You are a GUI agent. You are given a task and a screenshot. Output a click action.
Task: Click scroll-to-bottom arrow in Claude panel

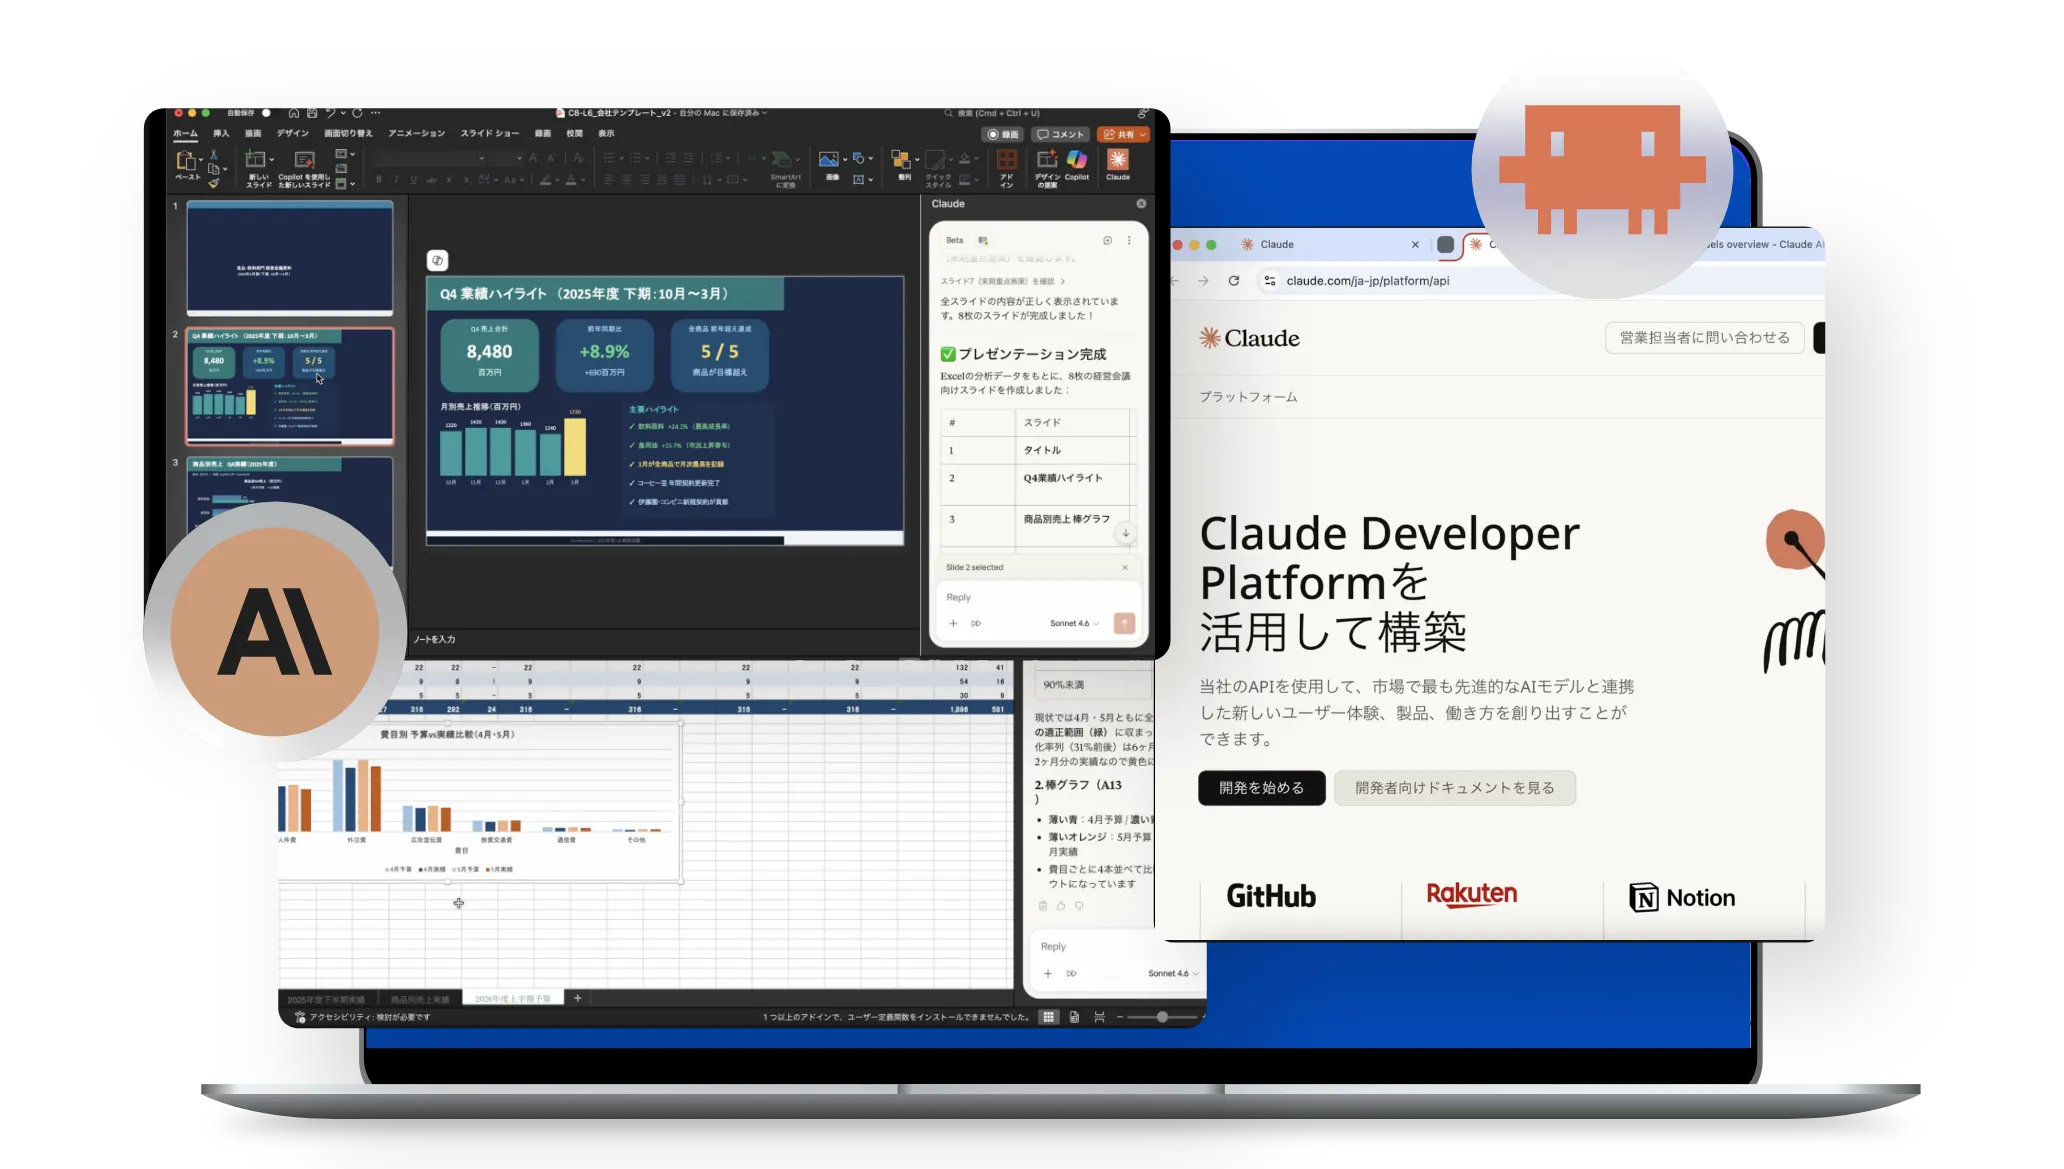pos(1126,533)
